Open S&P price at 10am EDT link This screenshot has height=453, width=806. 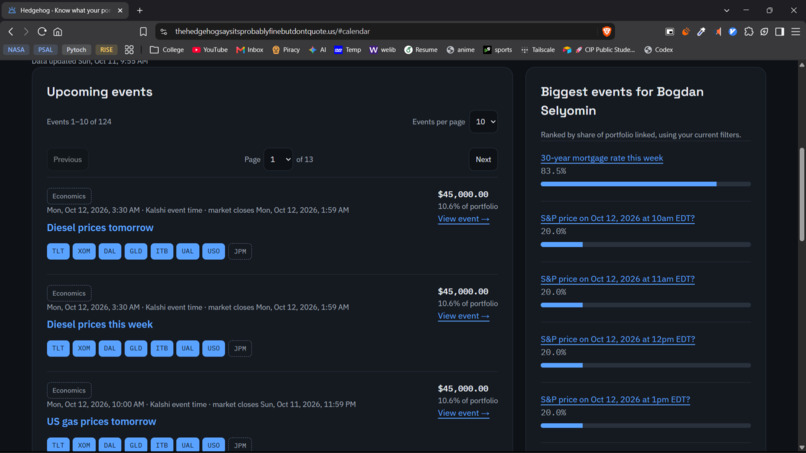pos(617,219)
